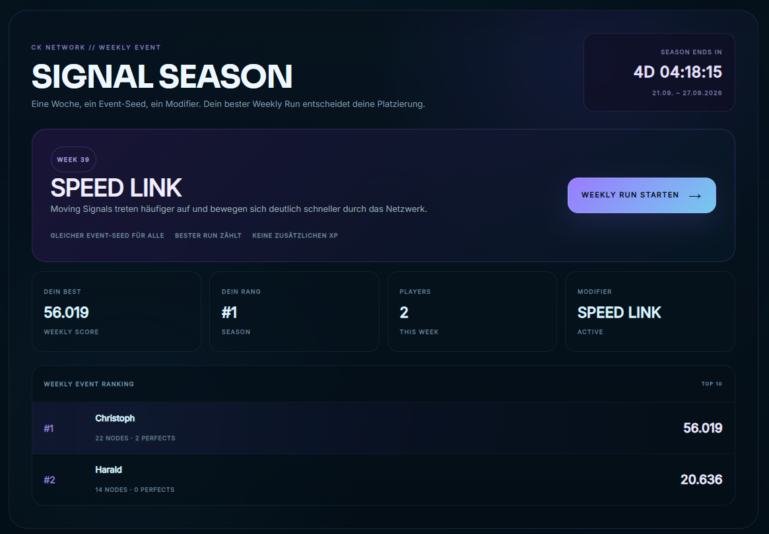Start the weekly run with the gradient button
Image resolution: width=769 pixels, height=534 pixels.
(x=641, y=195)
